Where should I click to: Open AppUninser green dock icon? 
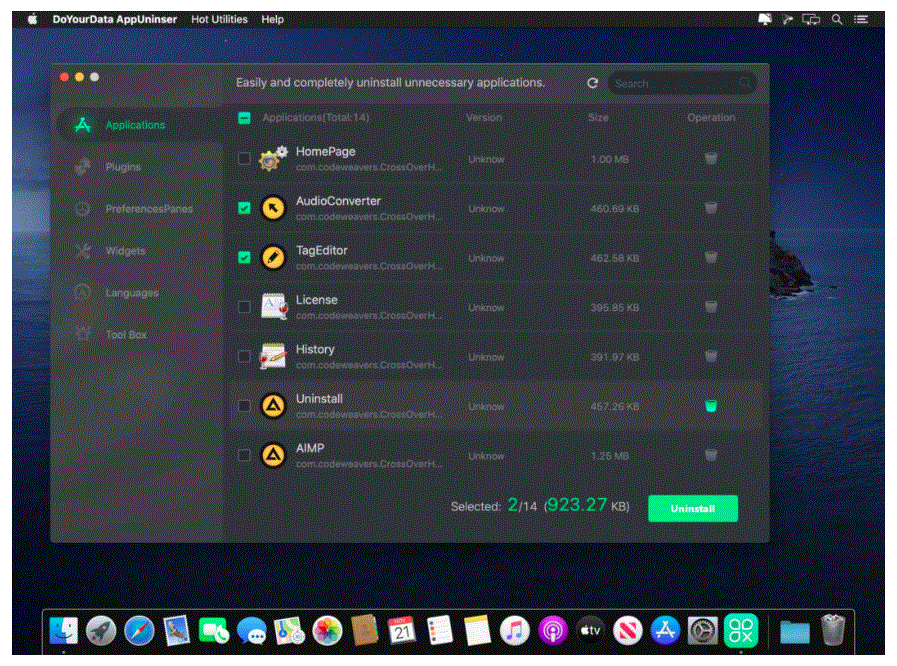pyautogui.click(x=741, y=631)
